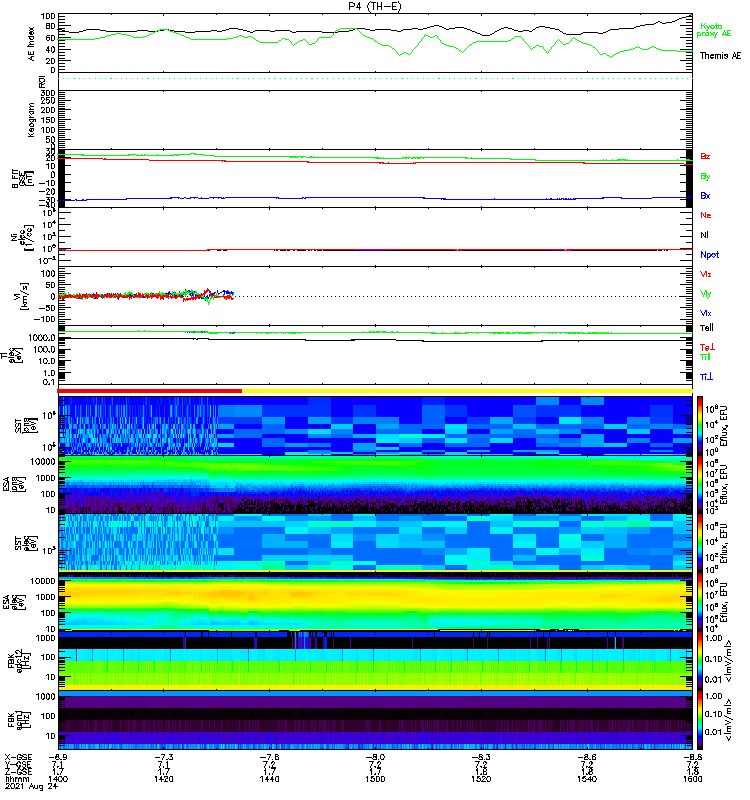Click the 1500 time tick label
Screen dimensions: 750x800
tap(375, 779)
